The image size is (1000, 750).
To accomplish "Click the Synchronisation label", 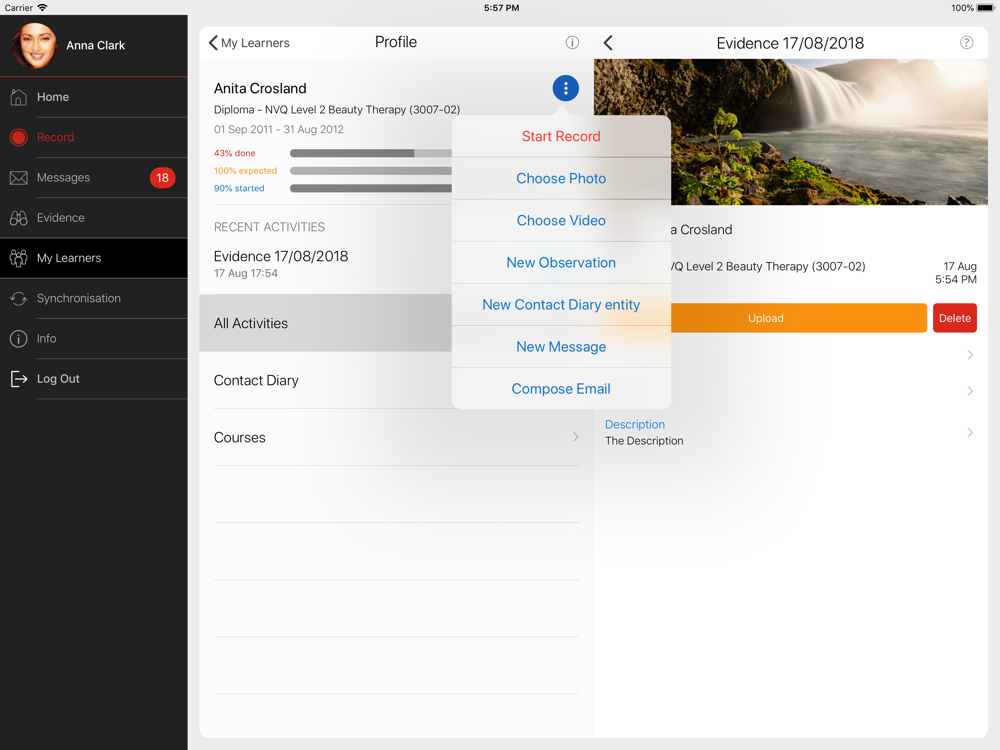I will point(78,298).
